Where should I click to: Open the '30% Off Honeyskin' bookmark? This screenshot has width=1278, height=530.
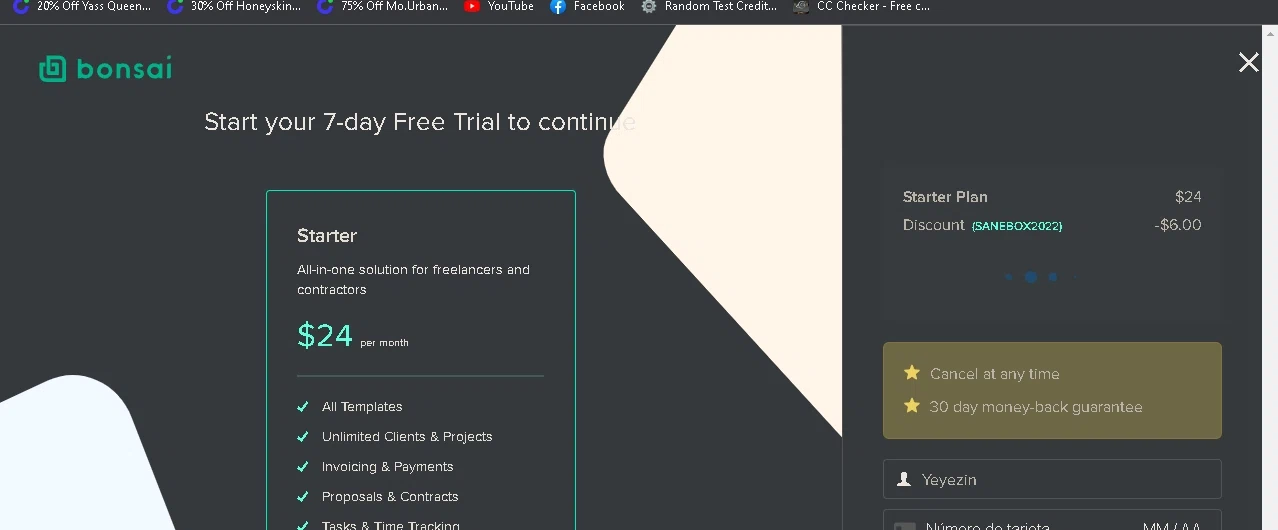[x=233, y=6]
